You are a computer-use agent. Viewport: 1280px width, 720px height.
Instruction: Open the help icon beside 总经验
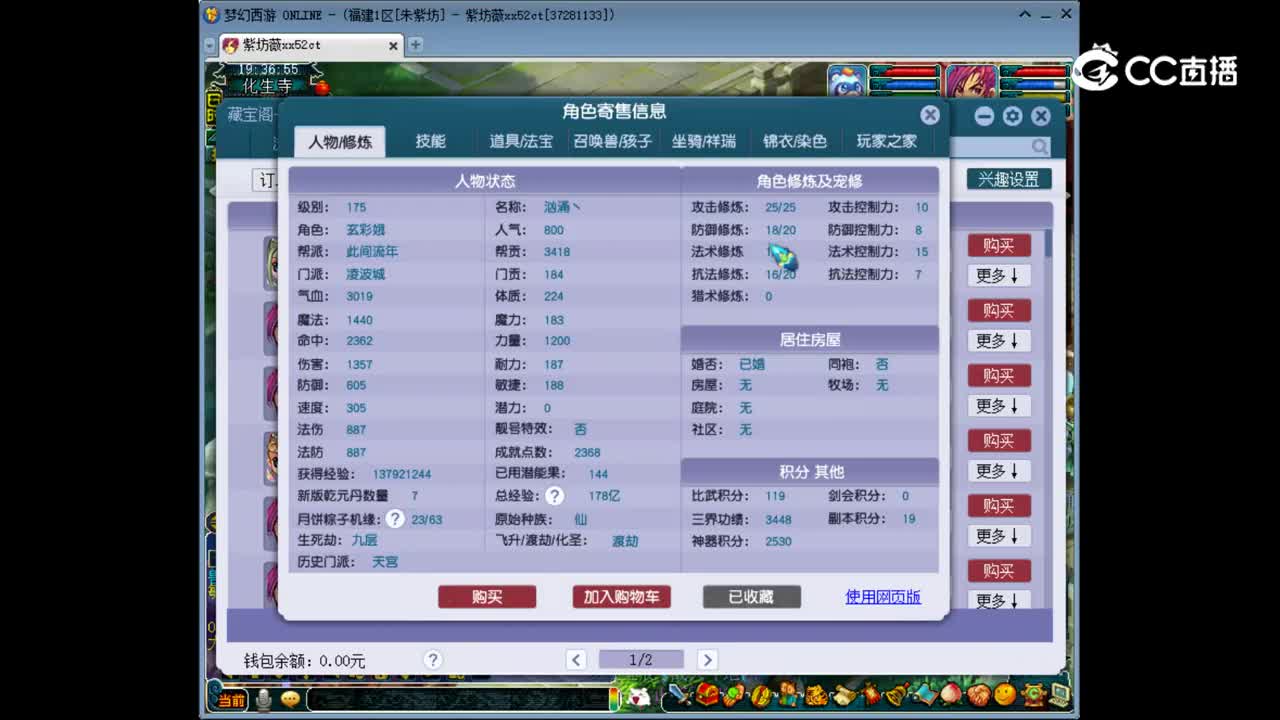[x=554, y=495]
